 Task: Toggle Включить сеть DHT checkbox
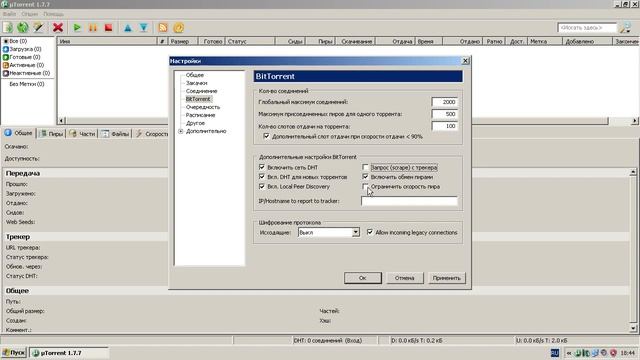pos(262,167)
